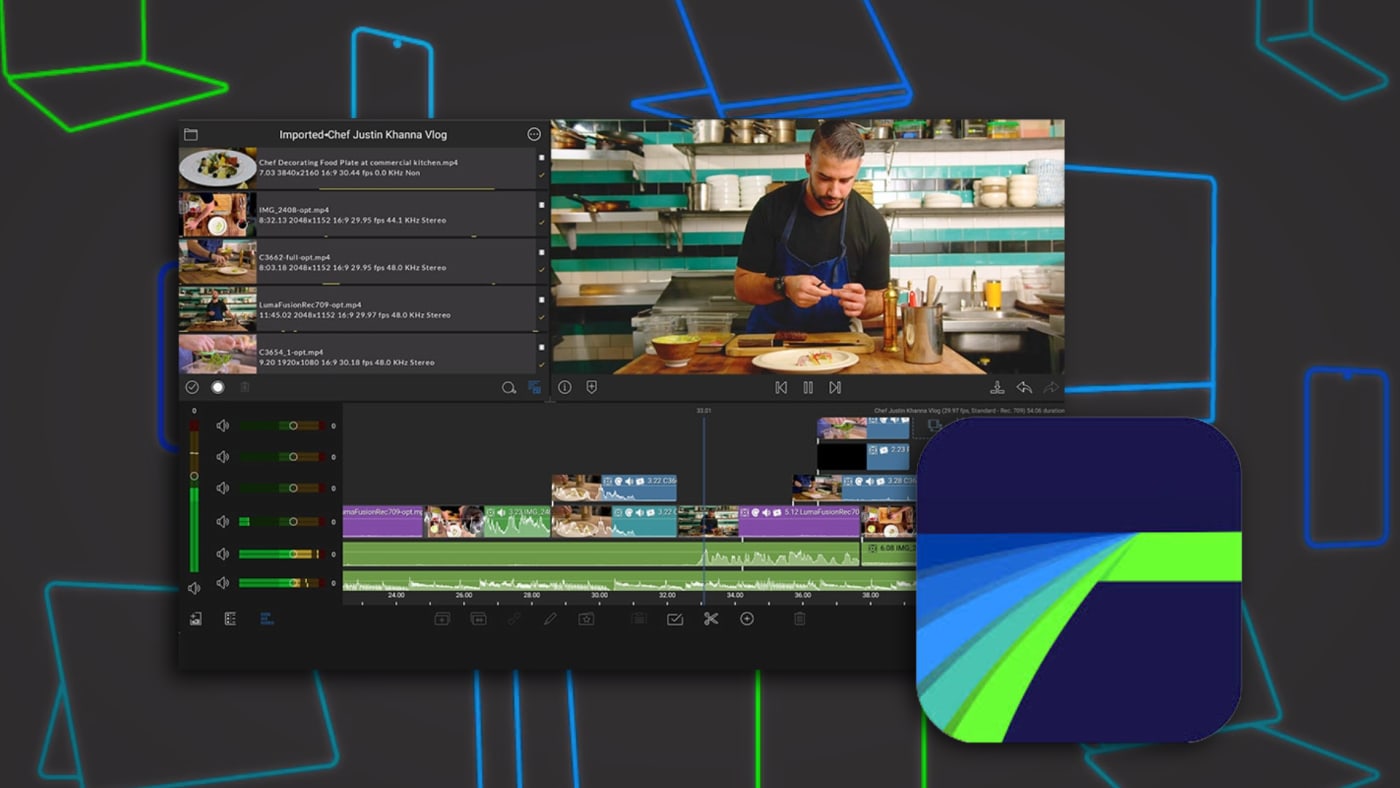1400x788 pixels.
Task: Pause playback in the preview
Action: click(x=808, y=387)
